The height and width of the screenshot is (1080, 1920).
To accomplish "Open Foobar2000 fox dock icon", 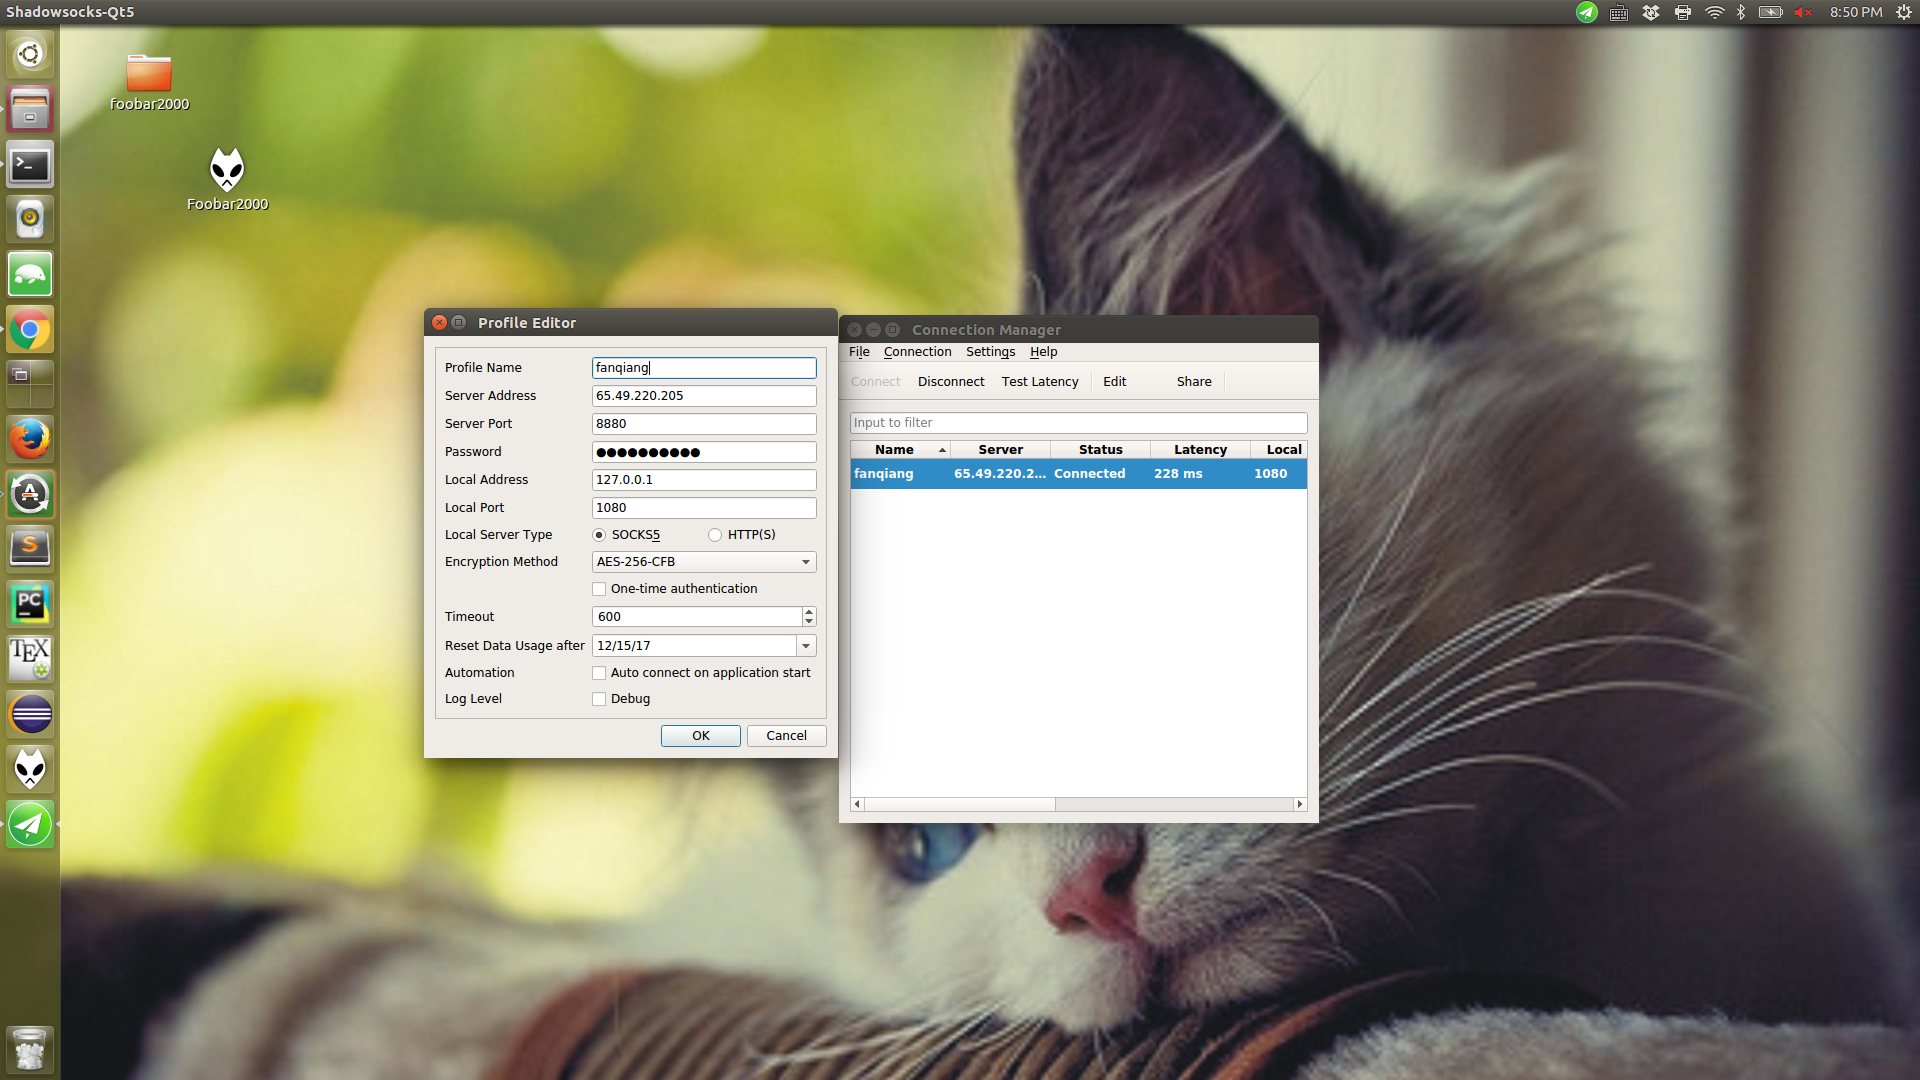I will (x=30, y=769).
